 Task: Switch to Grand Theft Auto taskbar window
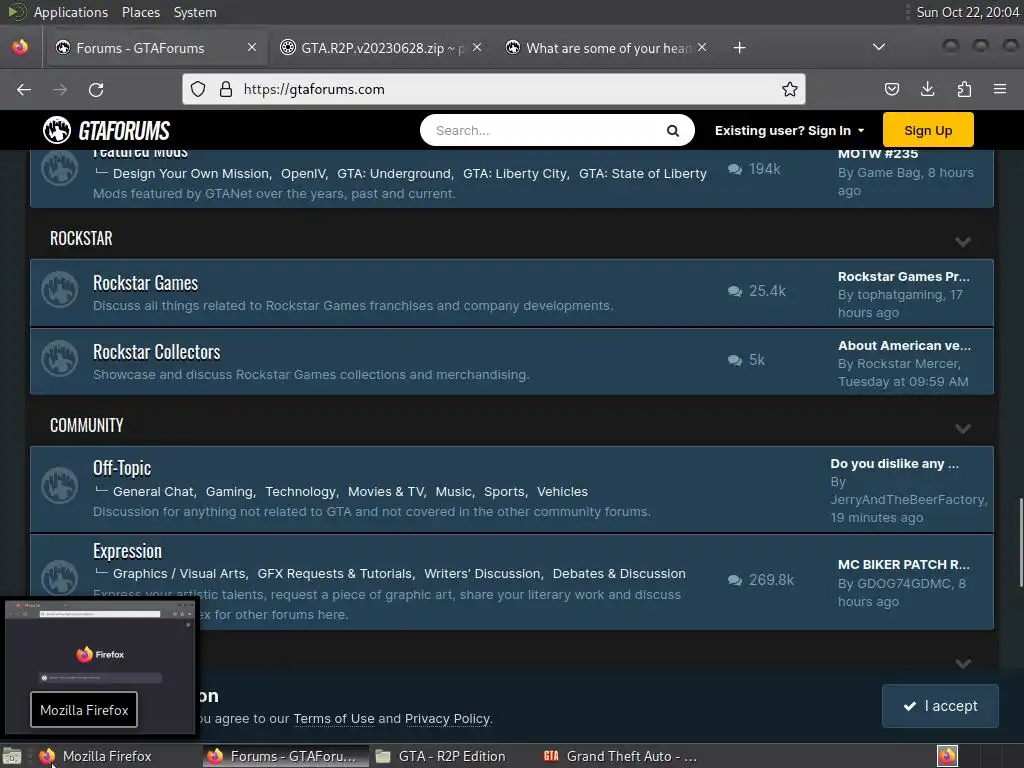620,756
